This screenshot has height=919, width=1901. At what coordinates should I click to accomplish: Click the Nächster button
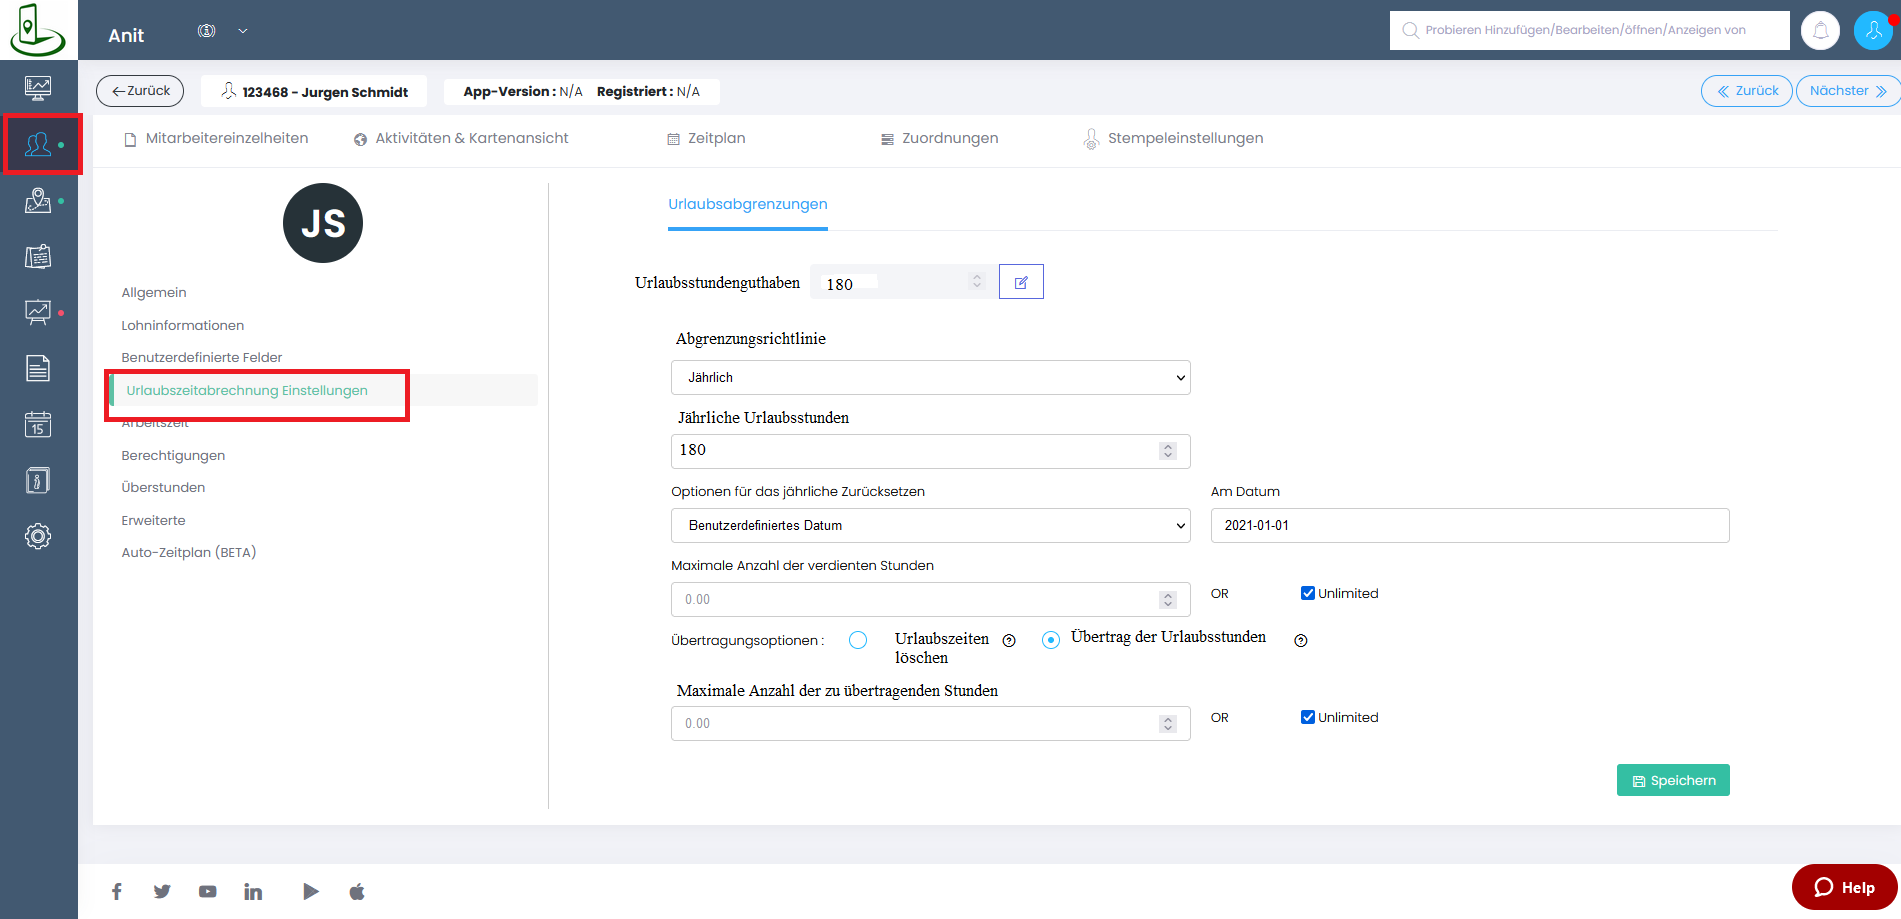tap(1848, 91)
